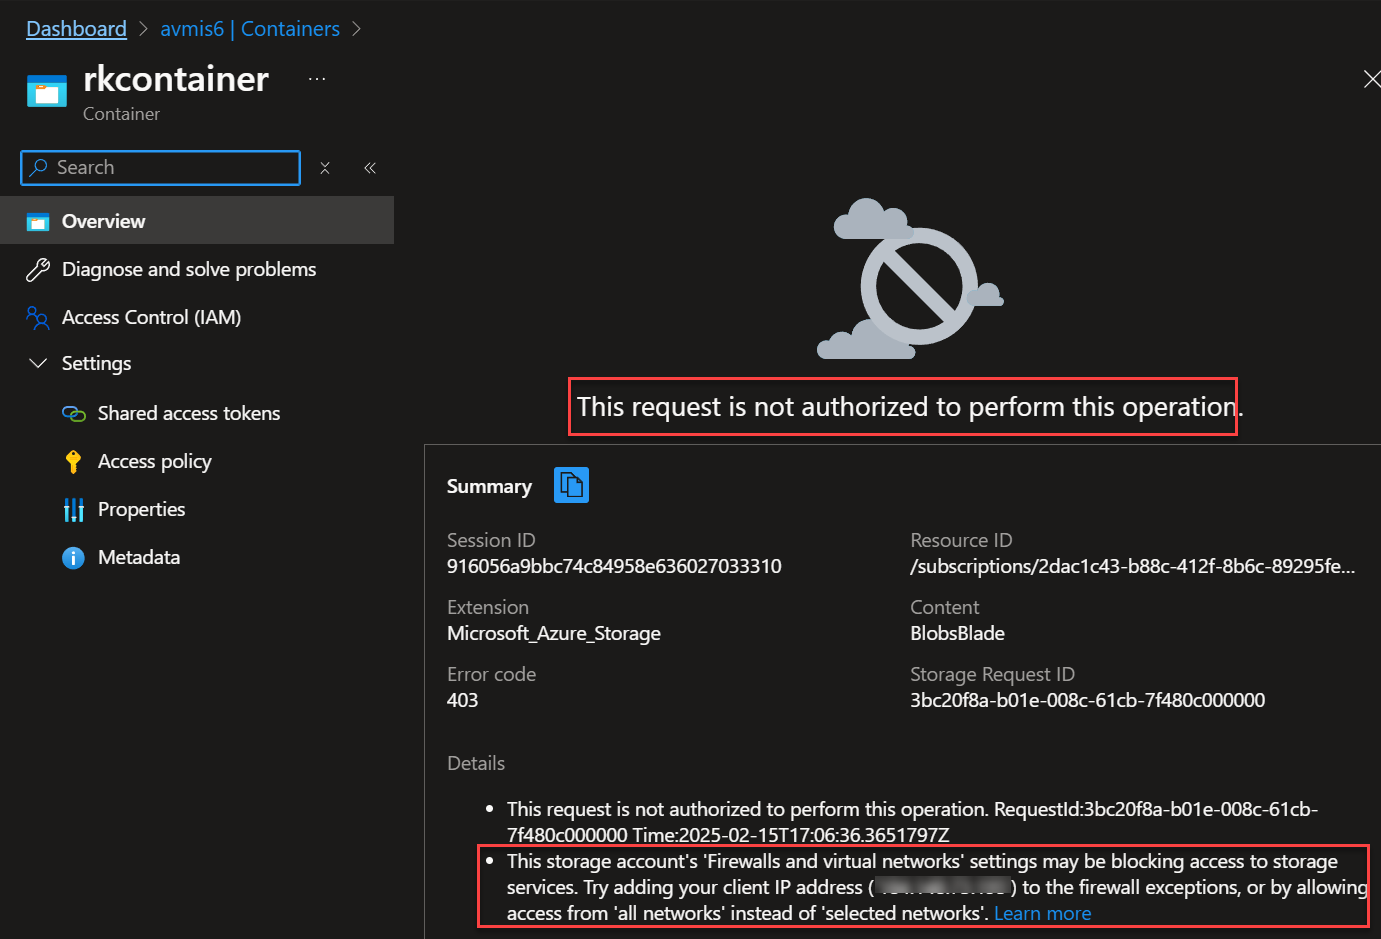The image size is (1381, 939).
Task: Go to Access Control (IAM)
Action: (151, 318)
